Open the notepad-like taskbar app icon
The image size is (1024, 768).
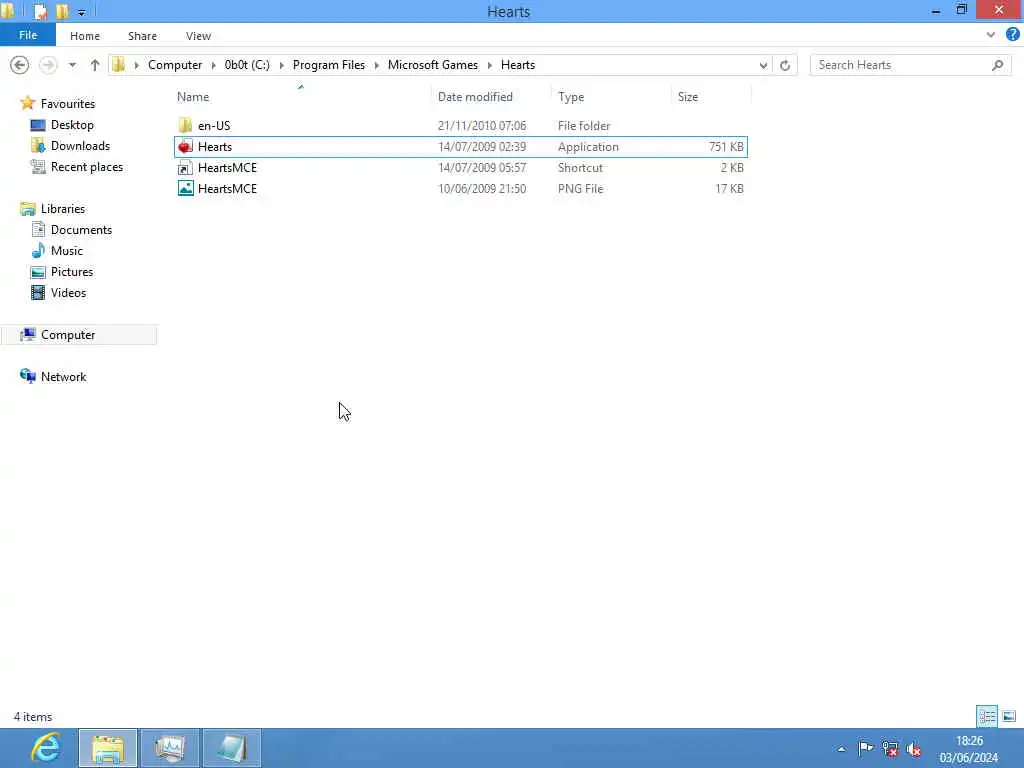[232, 748]
